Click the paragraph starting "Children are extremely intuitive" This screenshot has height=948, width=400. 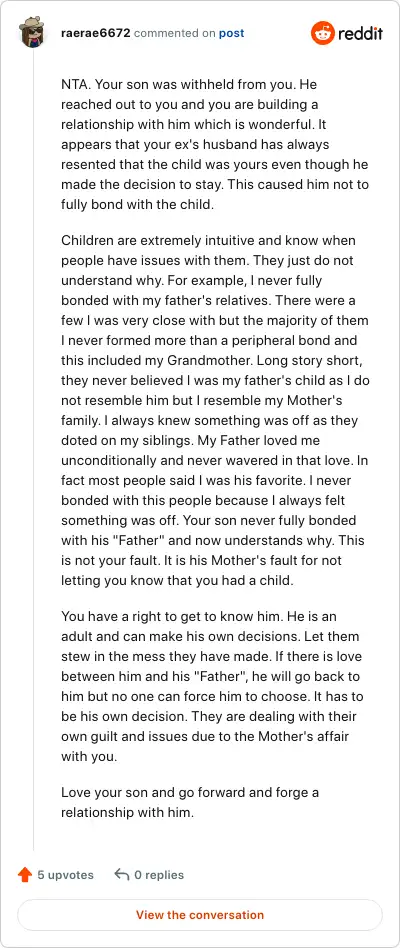(x=215, y=411)
